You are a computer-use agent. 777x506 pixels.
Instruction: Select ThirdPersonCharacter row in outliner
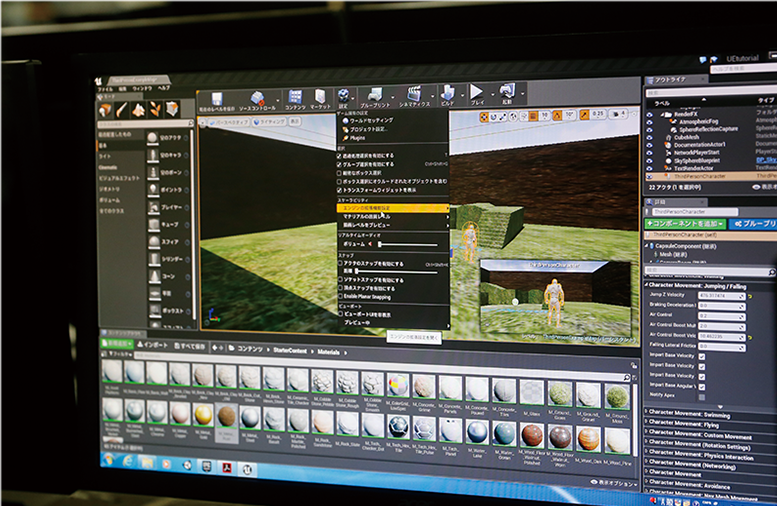[711, 176]
